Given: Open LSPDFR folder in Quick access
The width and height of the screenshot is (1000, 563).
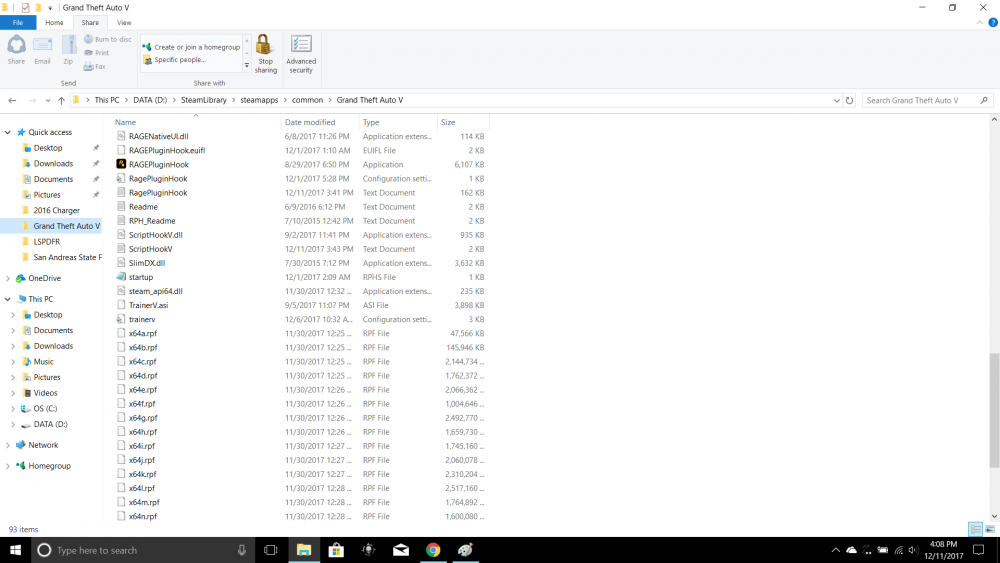Looking at the screenshot, I should click(x=47, y=242).
